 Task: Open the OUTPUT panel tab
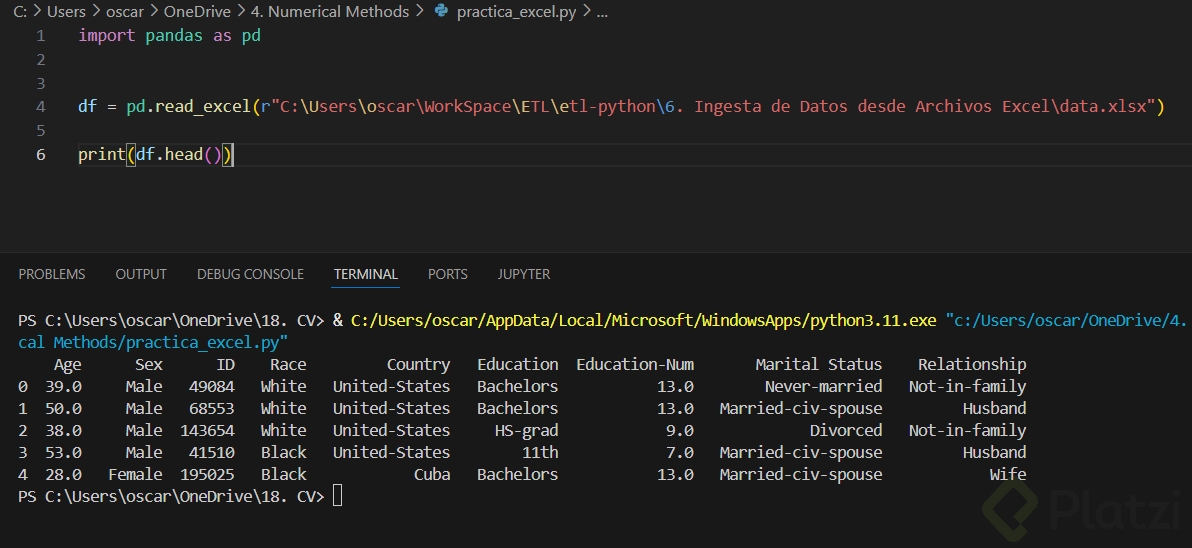[141, 274]
